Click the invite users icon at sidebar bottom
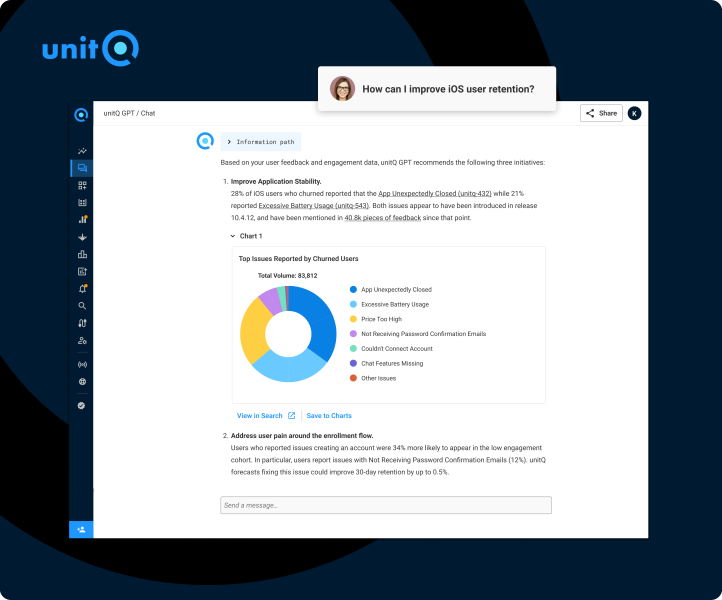Screen dimensions: 722x600 (x=81, y=530)
